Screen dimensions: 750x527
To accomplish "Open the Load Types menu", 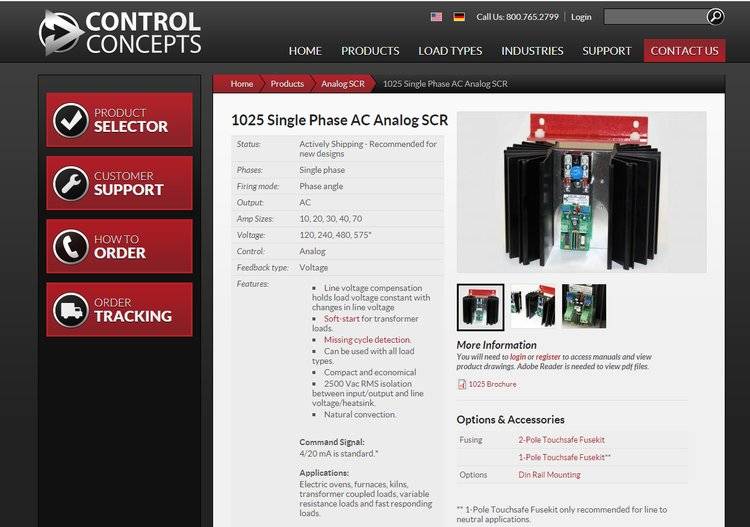I will click(450, 51).
